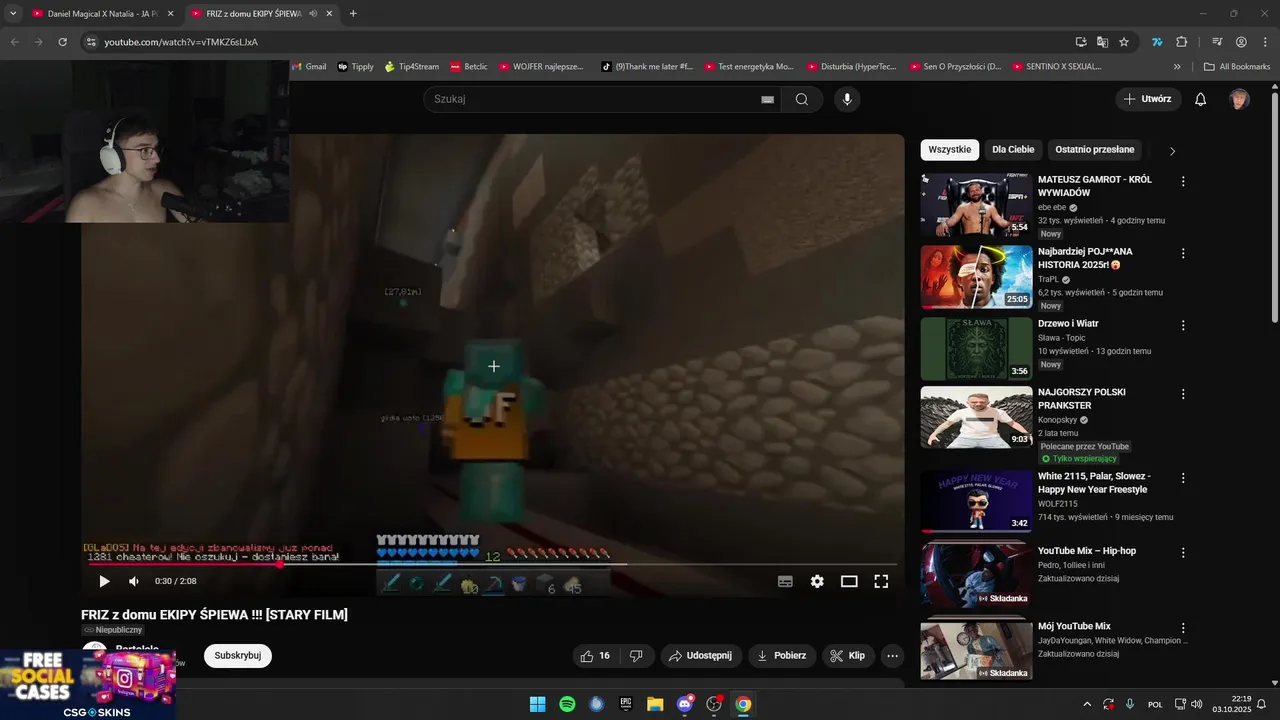Open options for Najbardziej POJ**ANA HISTORIA video
This screenshot has width=1280, height=720.
1183,254
